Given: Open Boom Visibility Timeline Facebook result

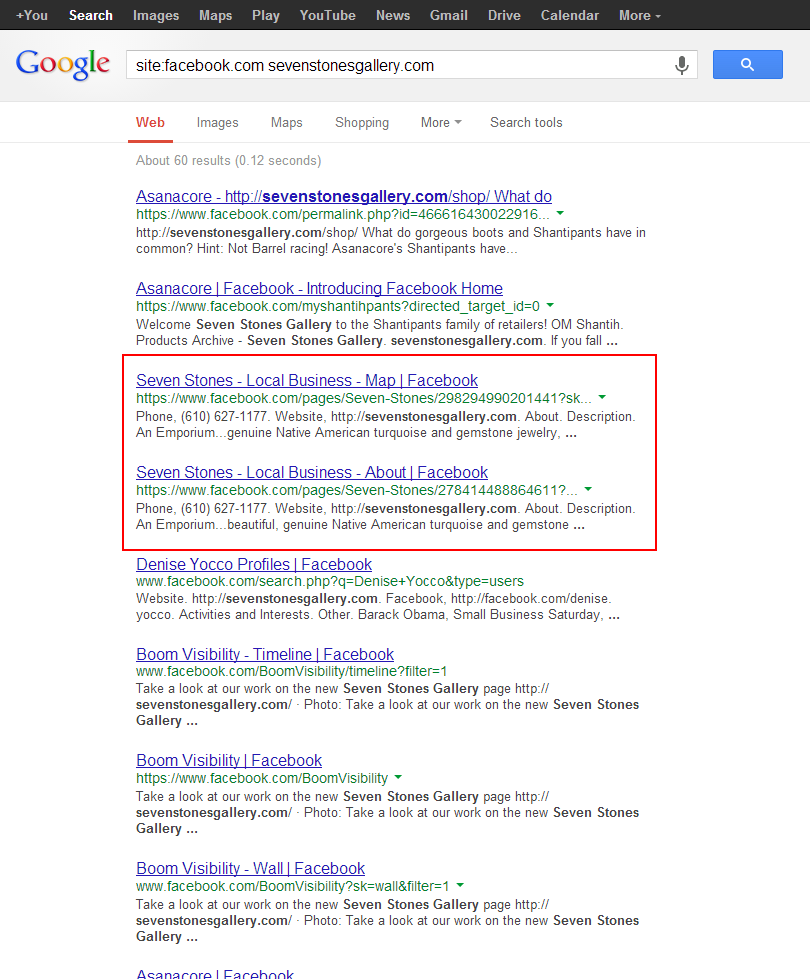Looking at the screenshot, I should click(x=265, y=654).
